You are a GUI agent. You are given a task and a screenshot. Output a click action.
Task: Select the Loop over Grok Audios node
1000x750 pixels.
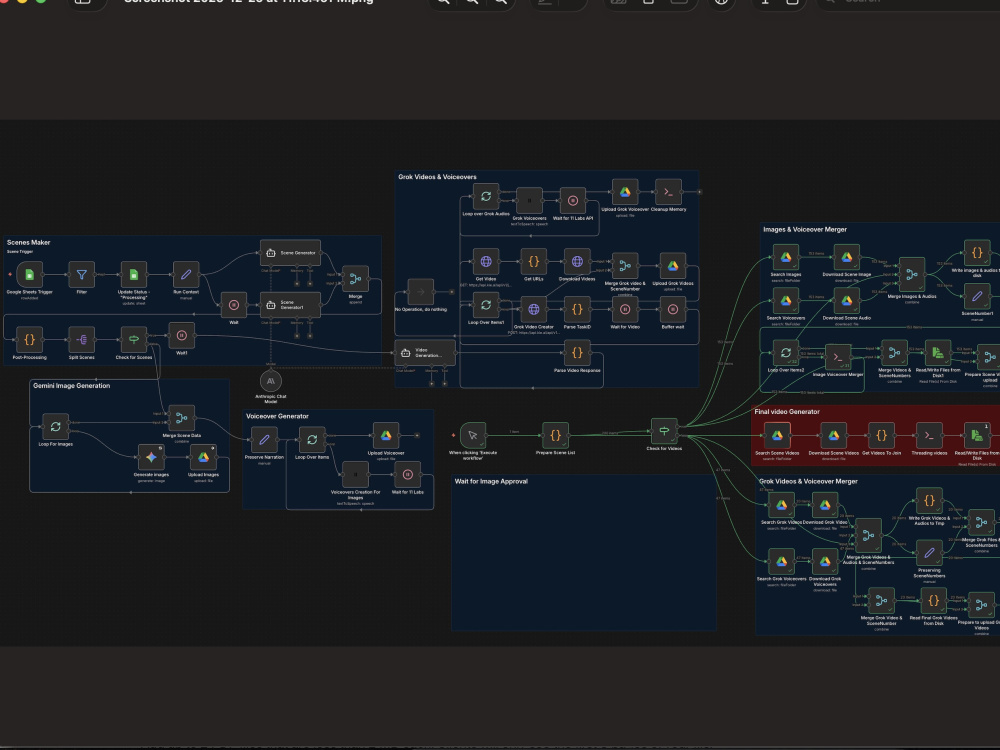[x=485, y=196]
